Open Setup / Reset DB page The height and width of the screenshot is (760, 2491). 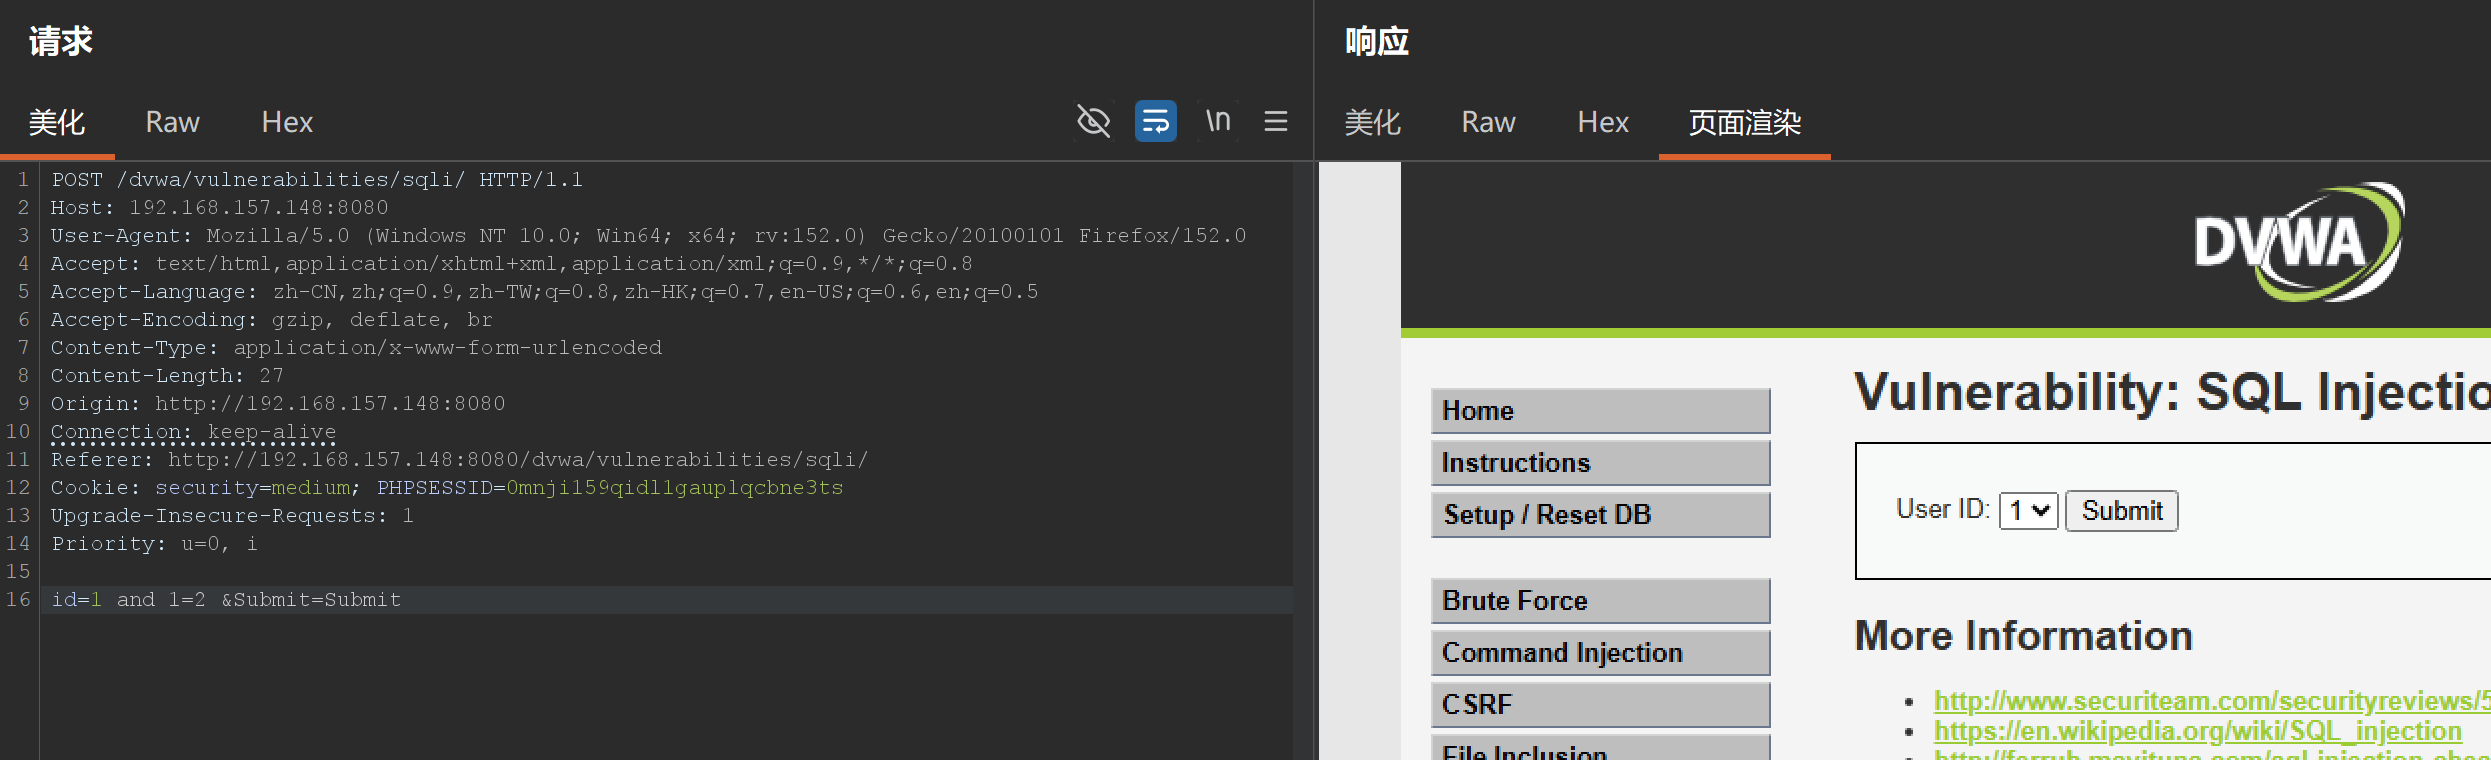pyautogui.click(x=1600, y=515)
